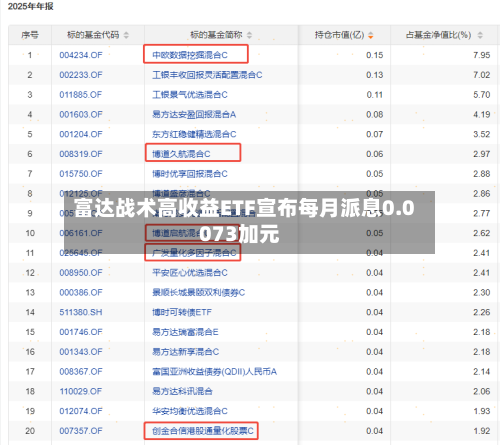
Task: Open fund code 008950.OF
Action: coord(81,273)
